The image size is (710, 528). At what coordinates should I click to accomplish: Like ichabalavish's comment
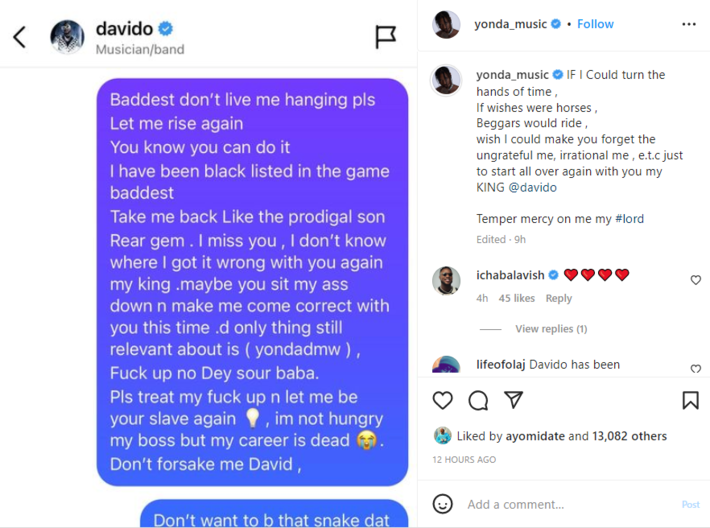click(696, 280)
